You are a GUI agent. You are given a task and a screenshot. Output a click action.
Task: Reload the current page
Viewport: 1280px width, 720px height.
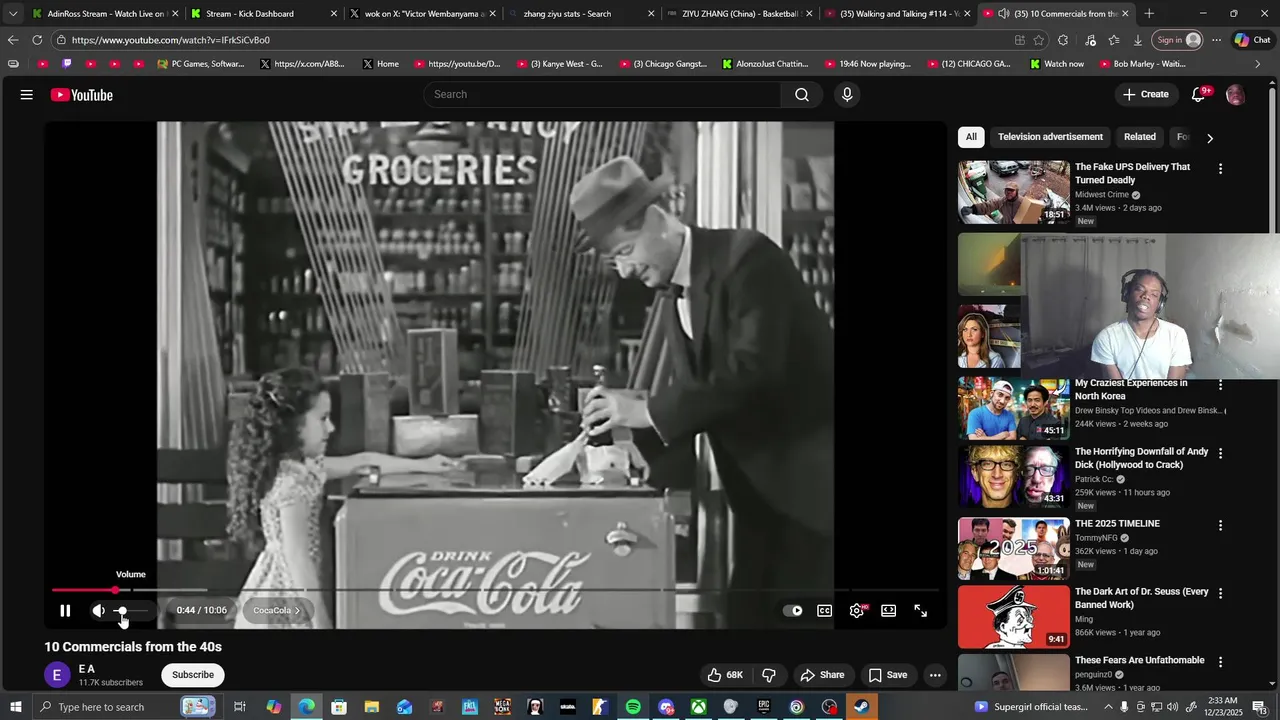tap(37, 40)
